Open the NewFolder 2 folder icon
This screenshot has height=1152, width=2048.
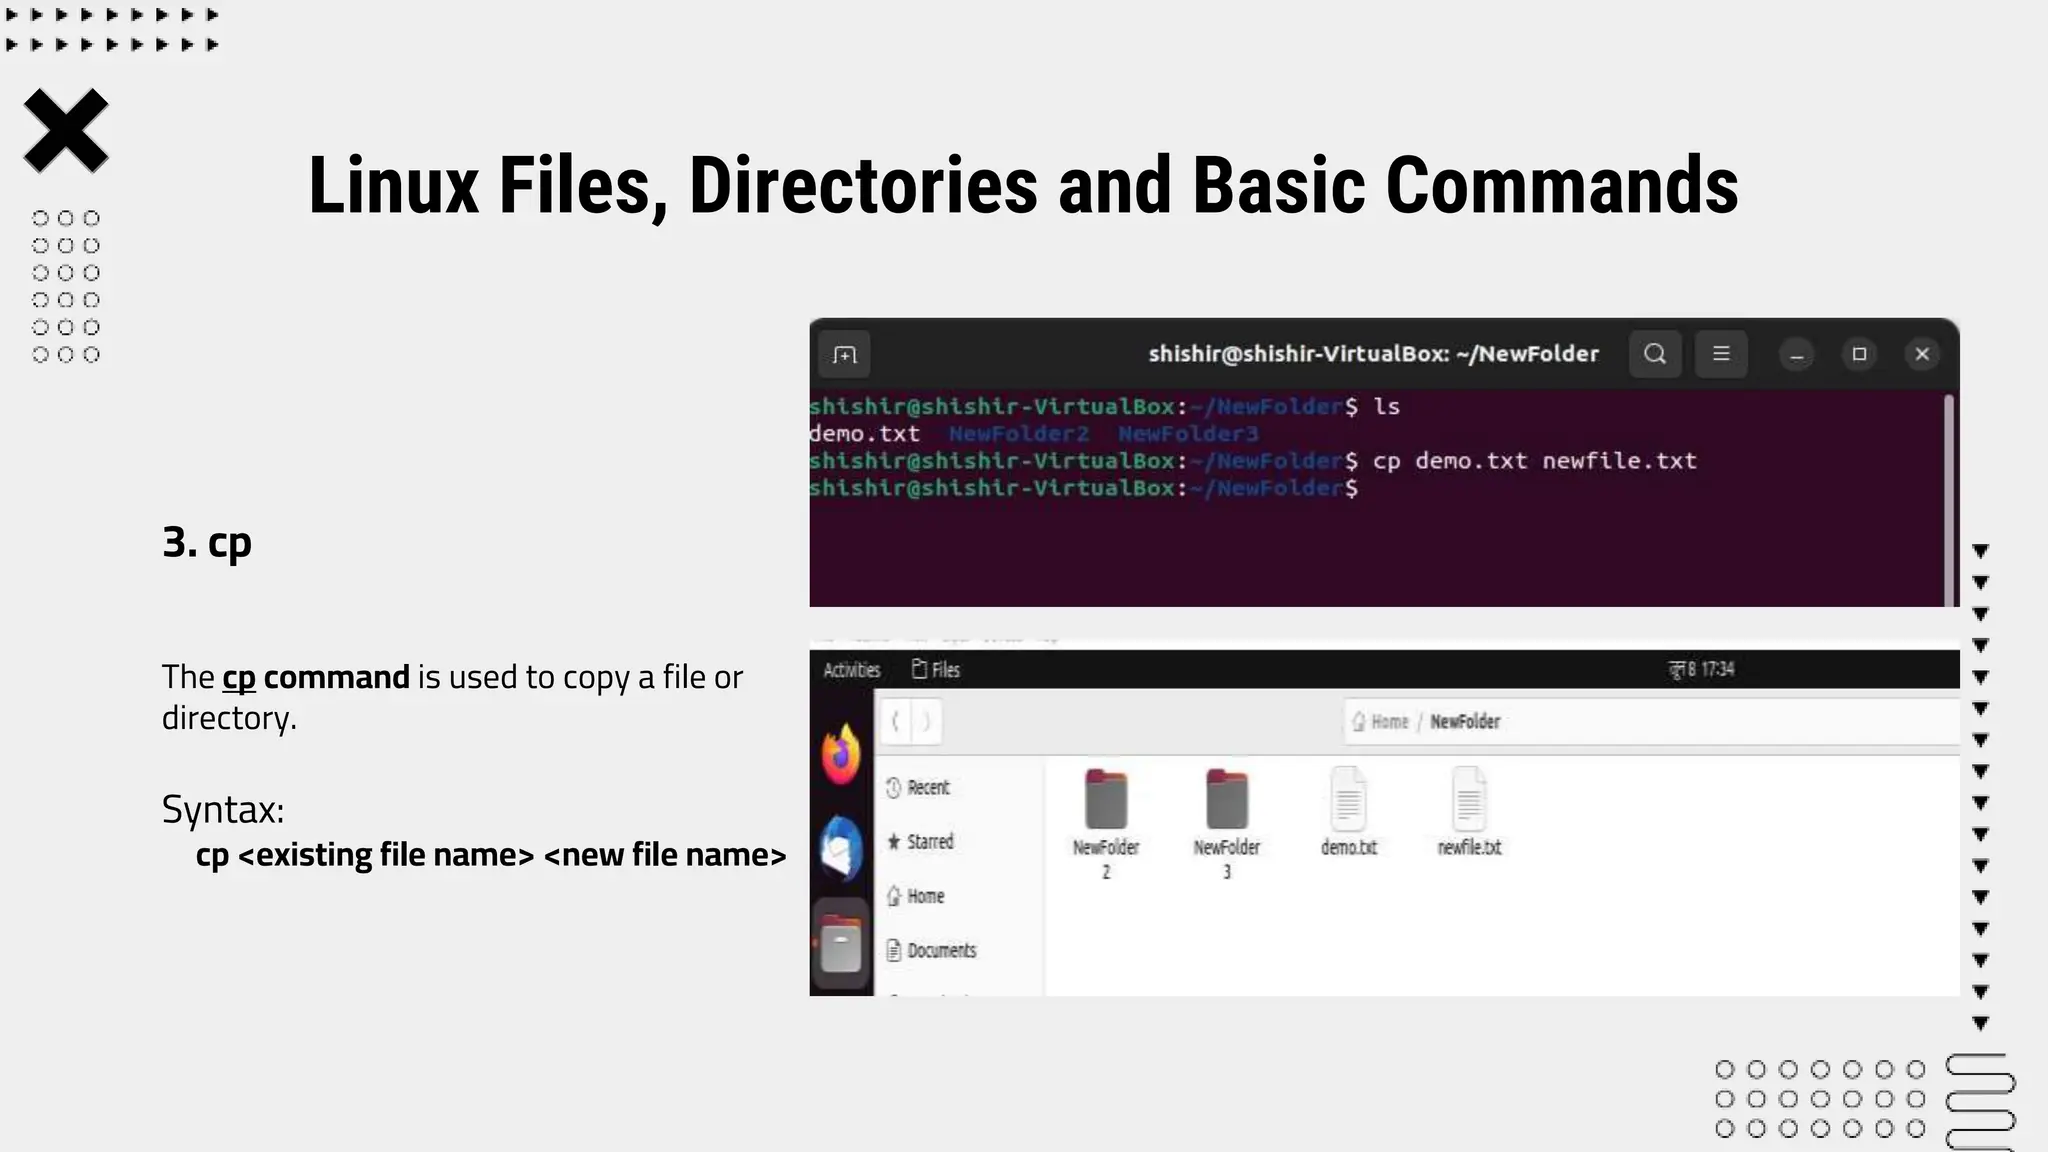click(1106, 801)
